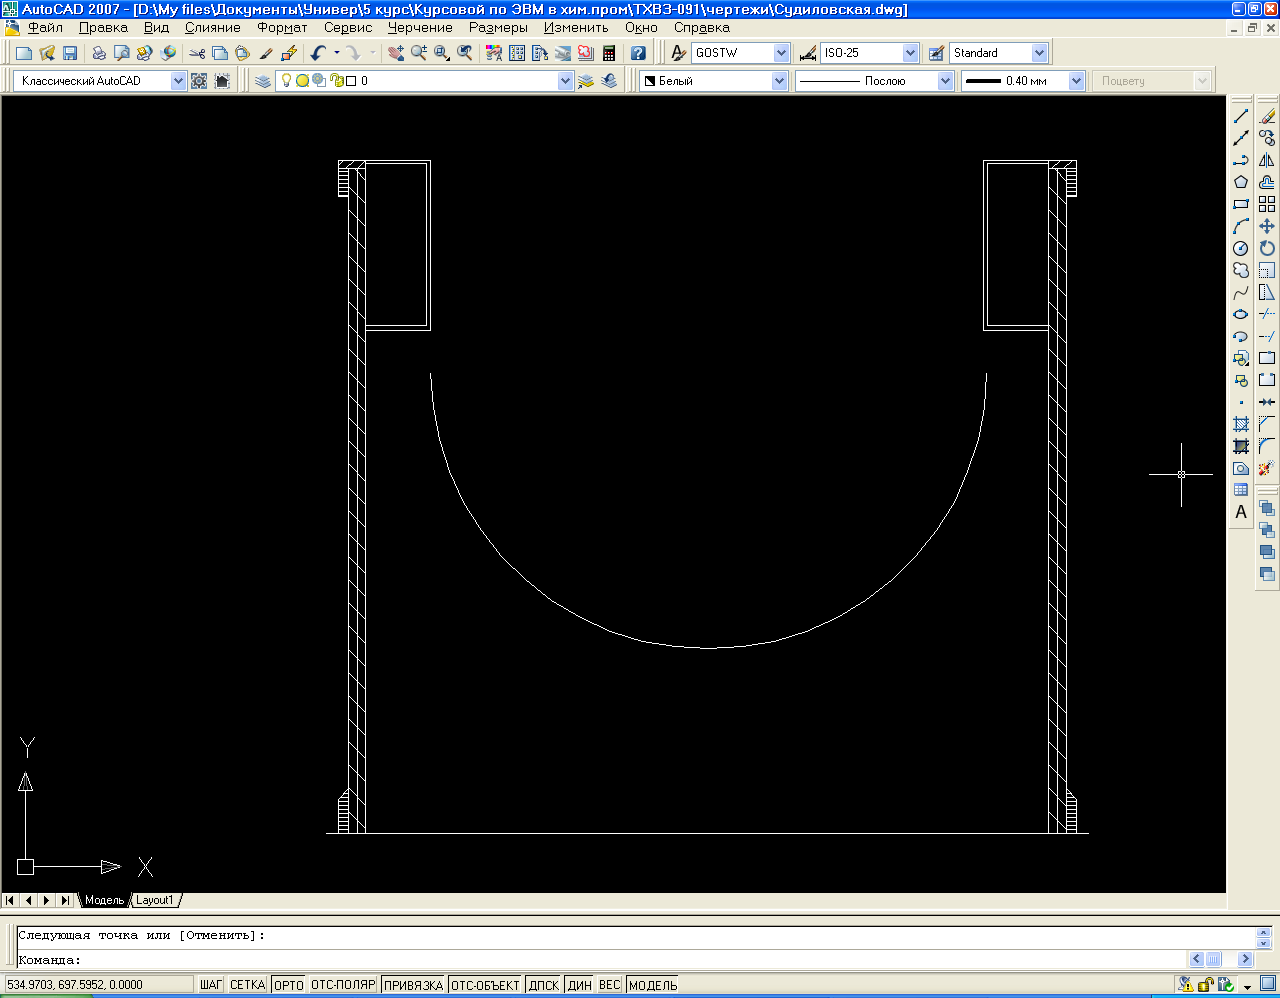Activate the Hatch tool
Viewport: 1280px width, 998px height.
tap(1241, 424)
